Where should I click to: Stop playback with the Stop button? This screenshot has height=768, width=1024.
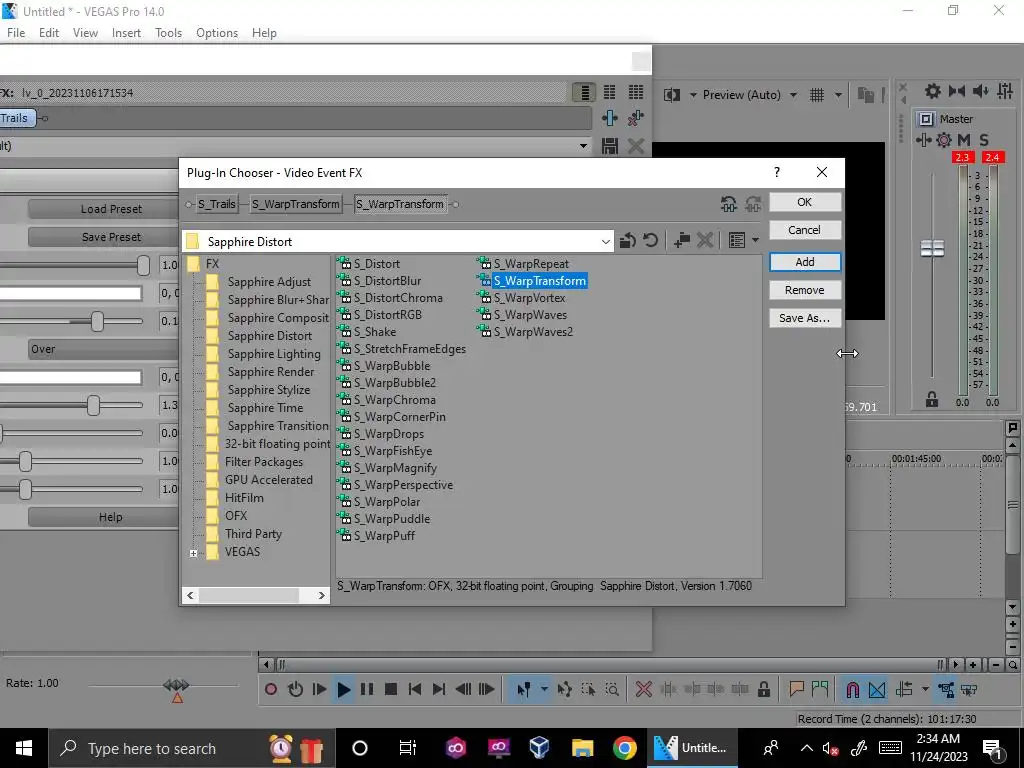[x=391, y=689]
